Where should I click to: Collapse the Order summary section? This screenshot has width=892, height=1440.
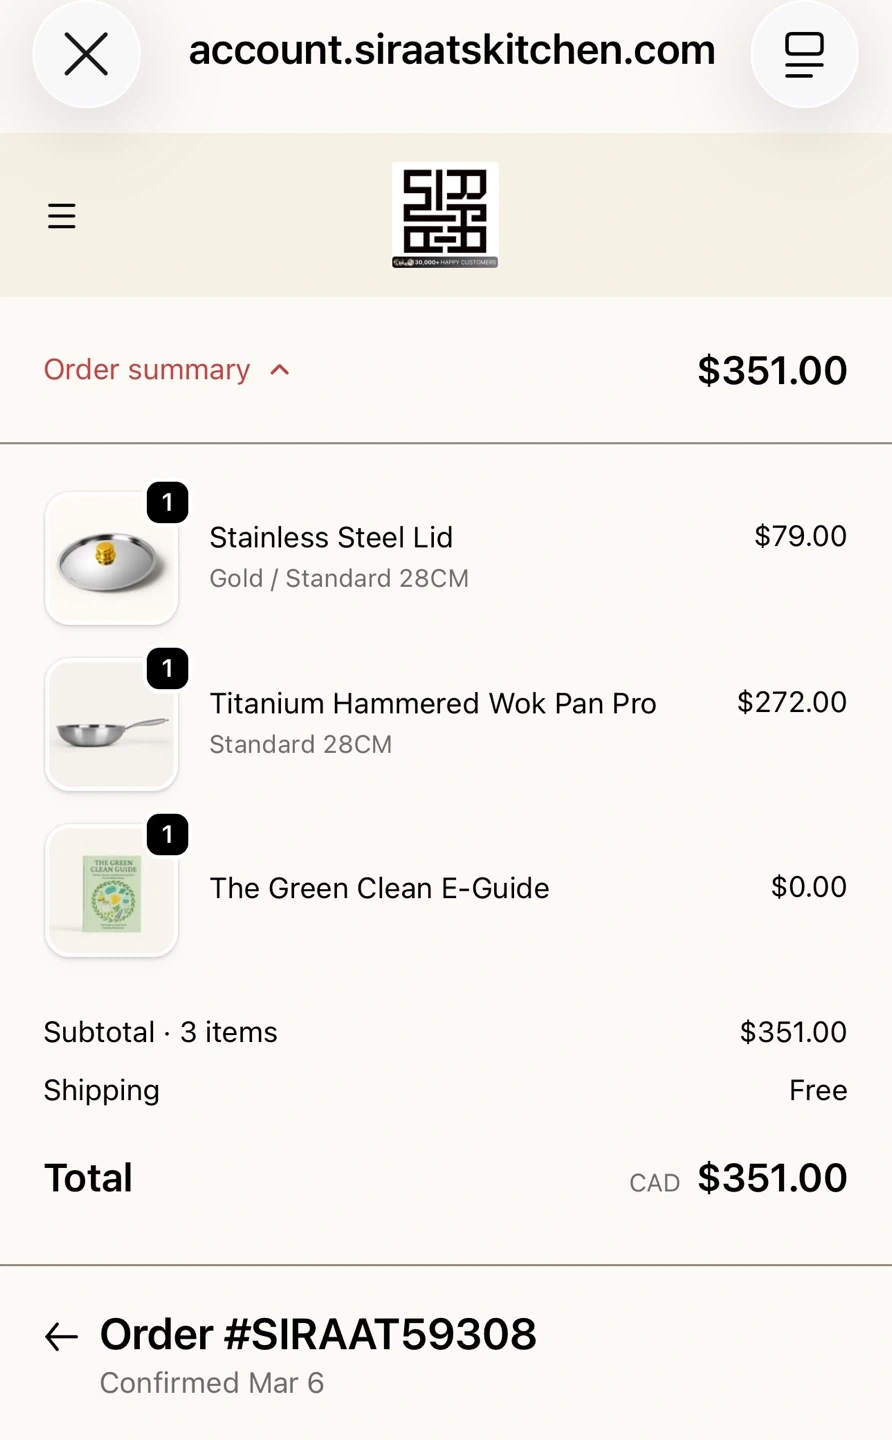point(147,370)
